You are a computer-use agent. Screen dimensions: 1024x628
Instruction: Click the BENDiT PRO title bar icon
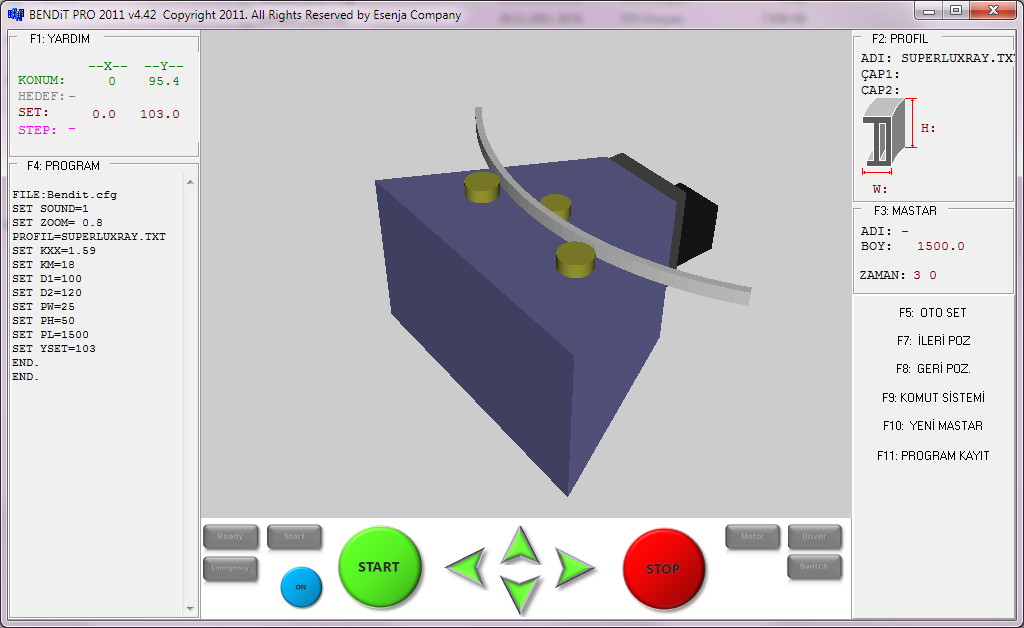click(15, 15)
